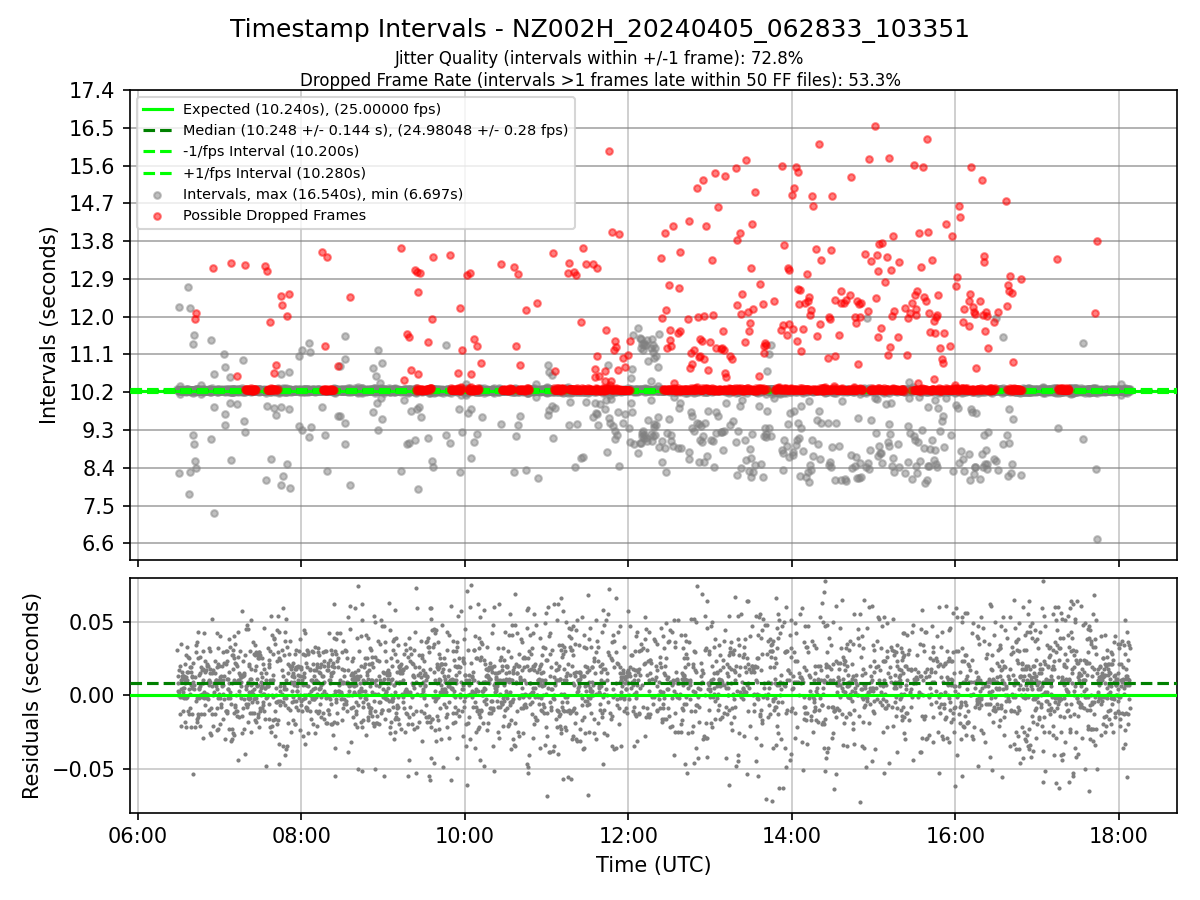The height and width of the screenshot is (900, 1200).
Task: Click the 'Intervals, max (16.540s), min (6.697s)' legend entry
Action: [x=323, y=194]
